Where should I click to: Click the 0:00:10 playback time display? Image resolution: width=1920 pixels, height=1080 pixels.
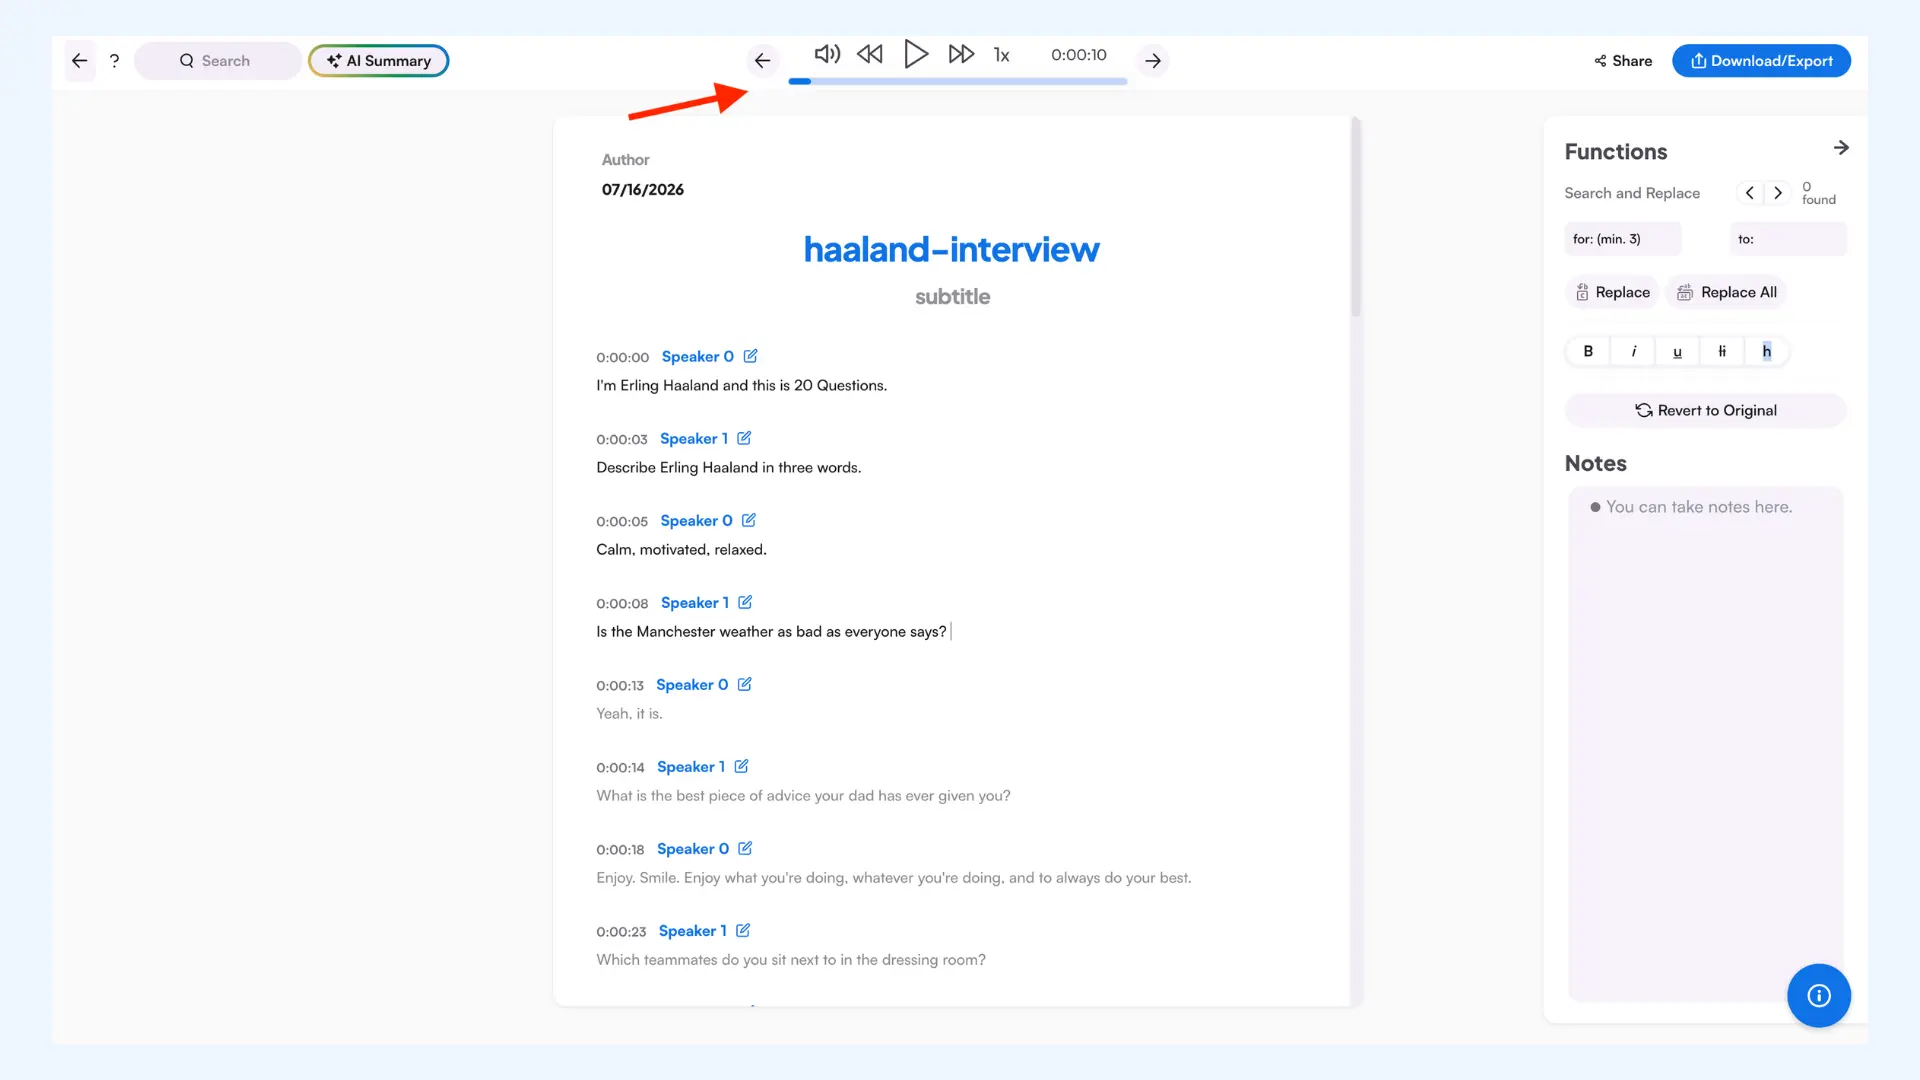pos(1078,55)
